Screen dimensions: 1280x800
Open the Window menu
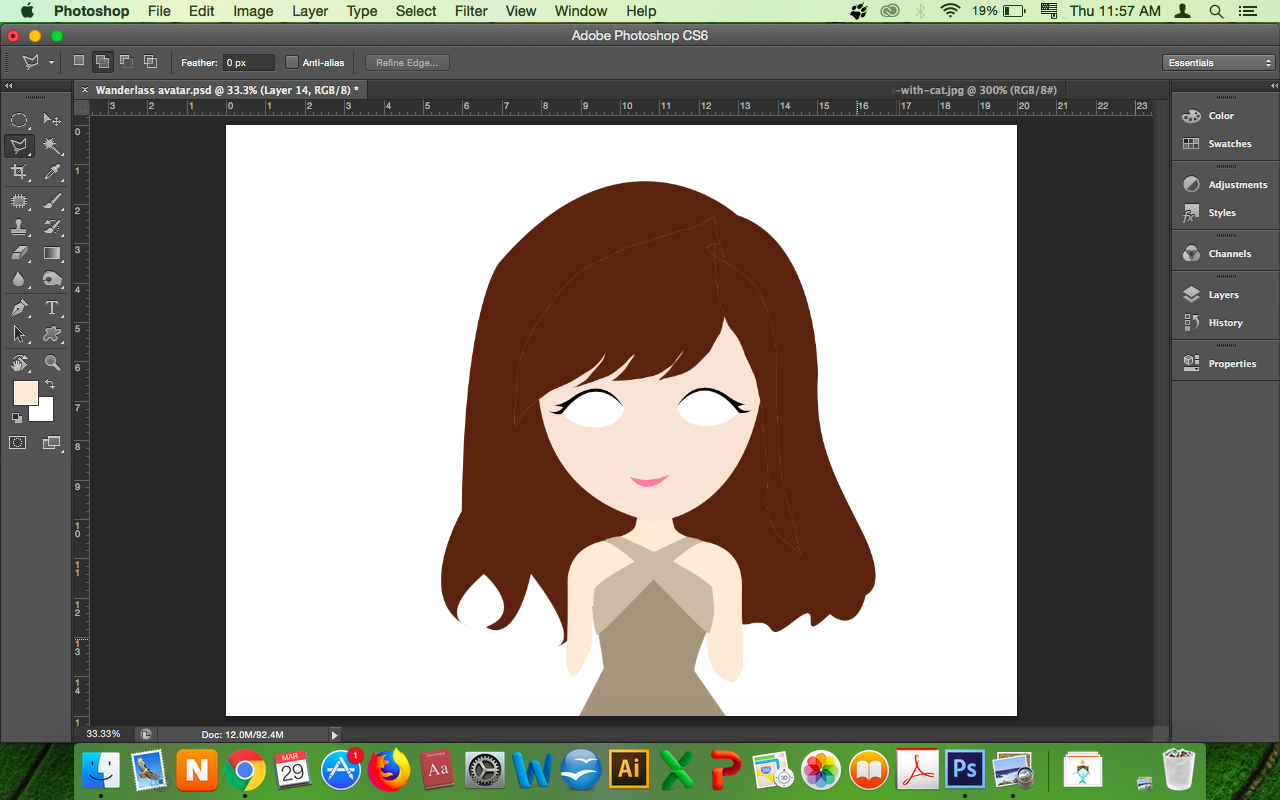click(x=581, y=11)
